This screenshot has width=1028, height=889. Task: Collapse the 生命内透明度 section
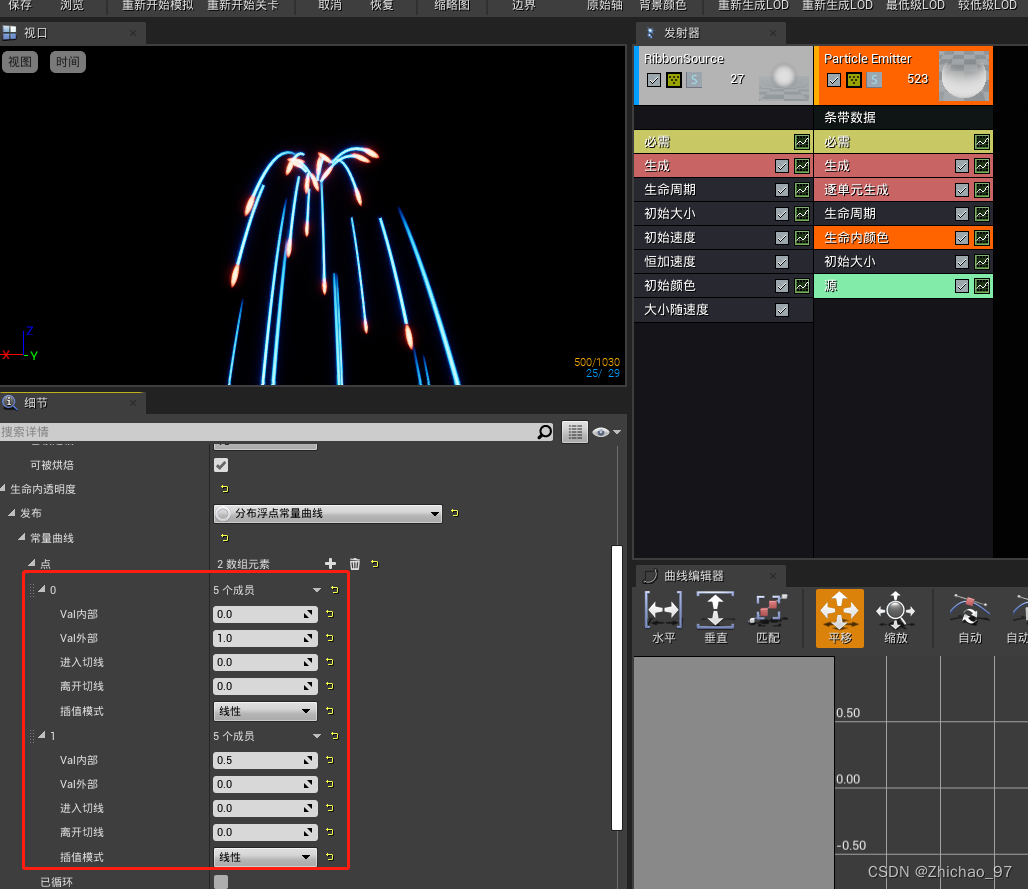coord(3,488)
